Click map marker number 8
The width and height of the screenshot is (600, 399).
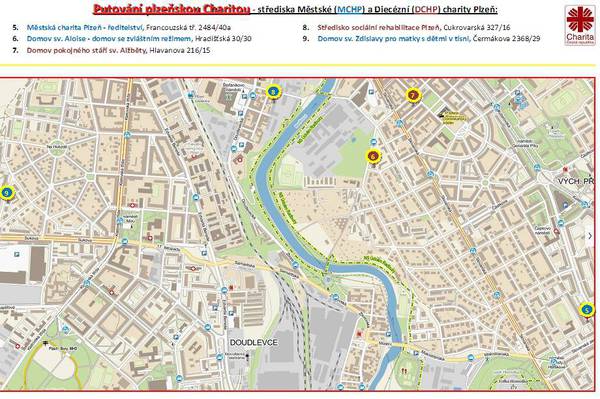point(273,92)
